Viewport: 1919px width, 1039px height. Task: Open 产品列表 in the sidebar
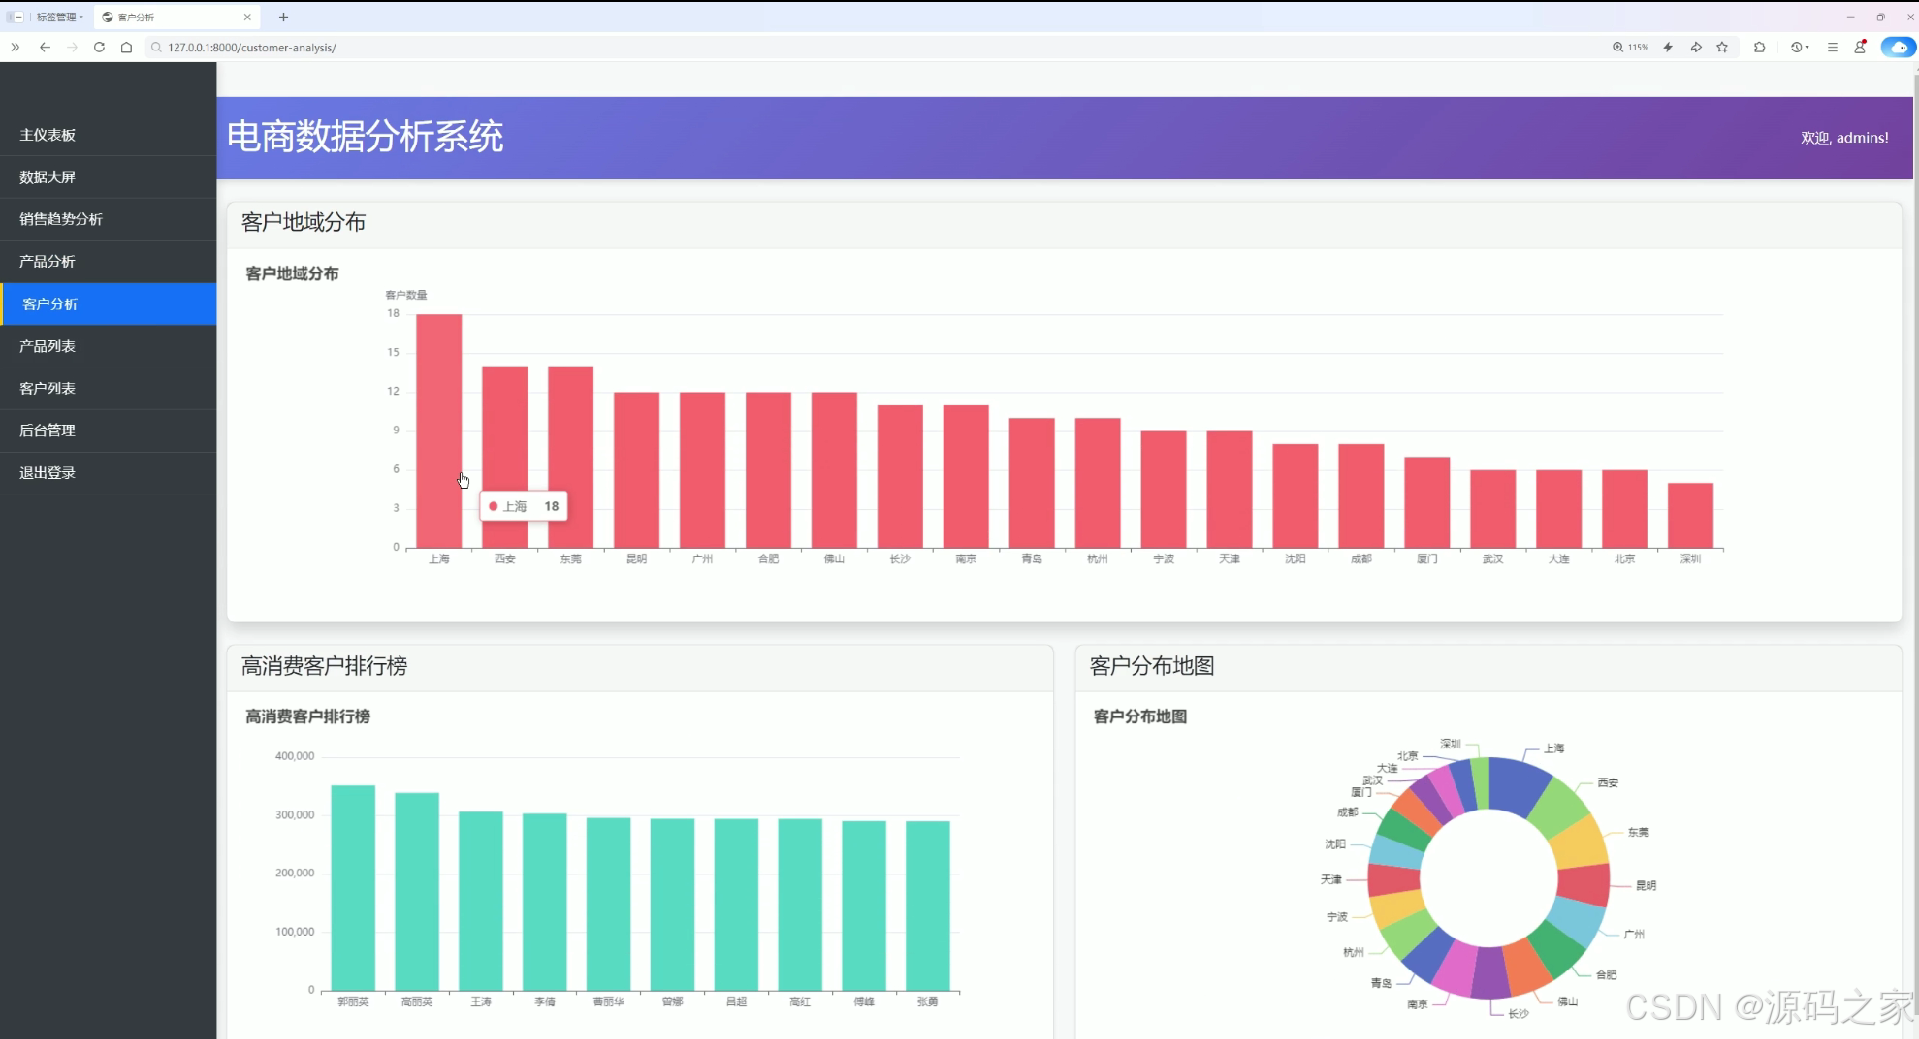pyautogui.click(x=108, y=346)
